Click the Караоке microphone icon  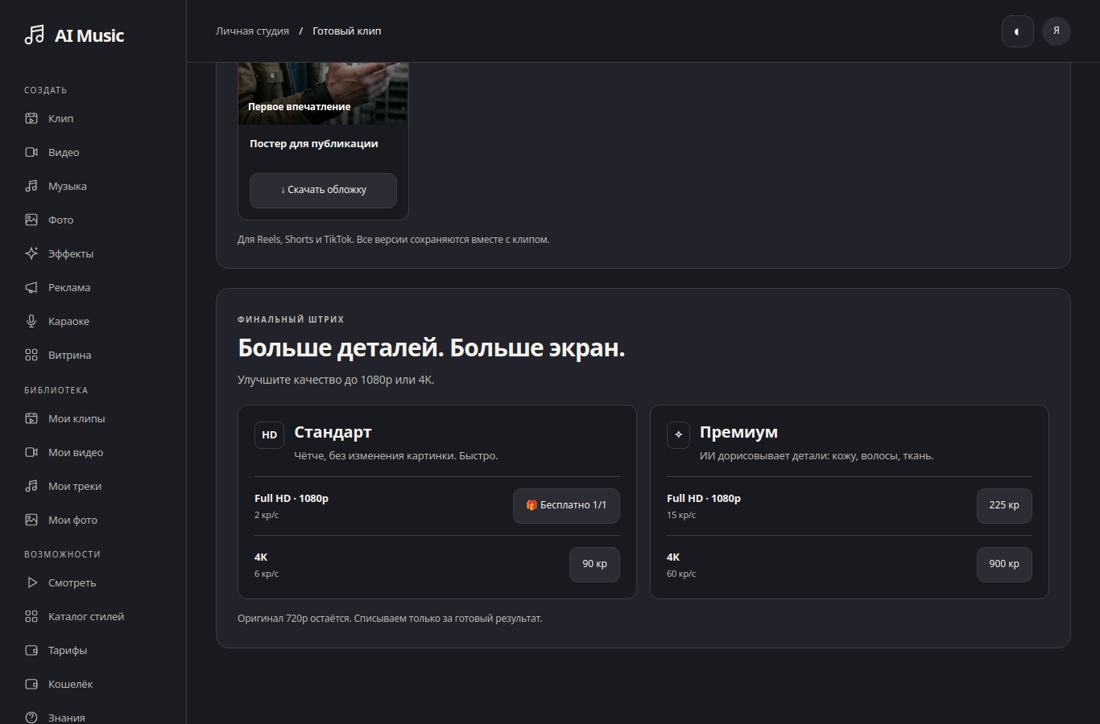click(x=32, y=321)
